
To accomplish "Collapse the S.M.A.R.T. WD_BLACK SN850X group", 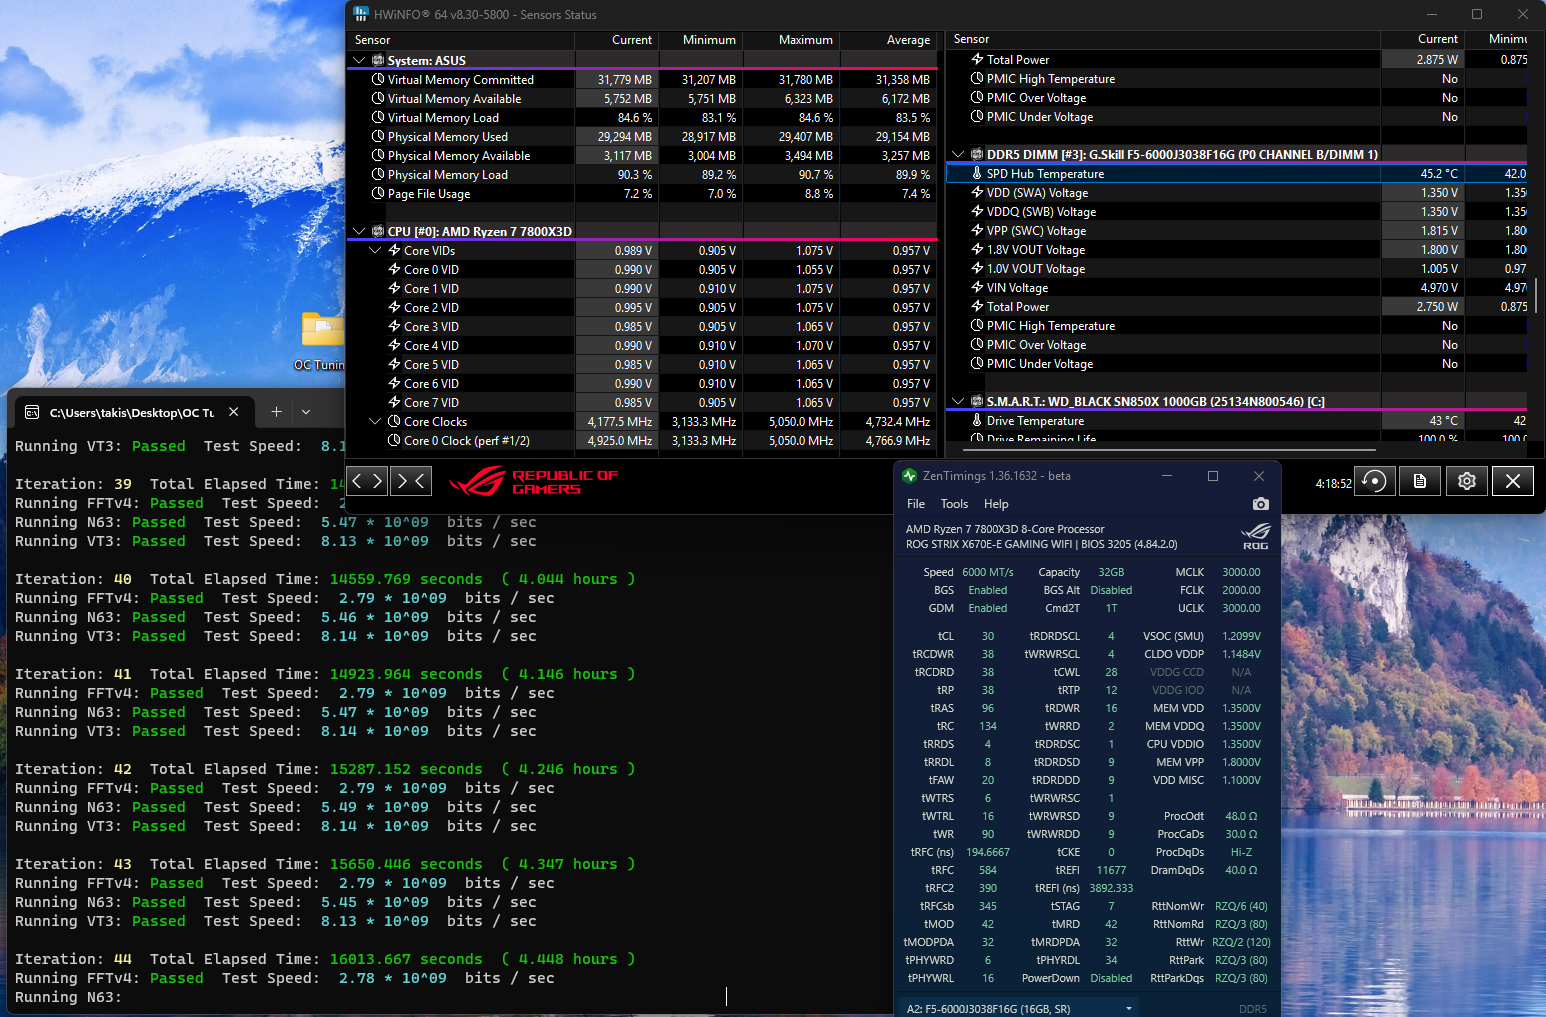I will click(958, 401).
